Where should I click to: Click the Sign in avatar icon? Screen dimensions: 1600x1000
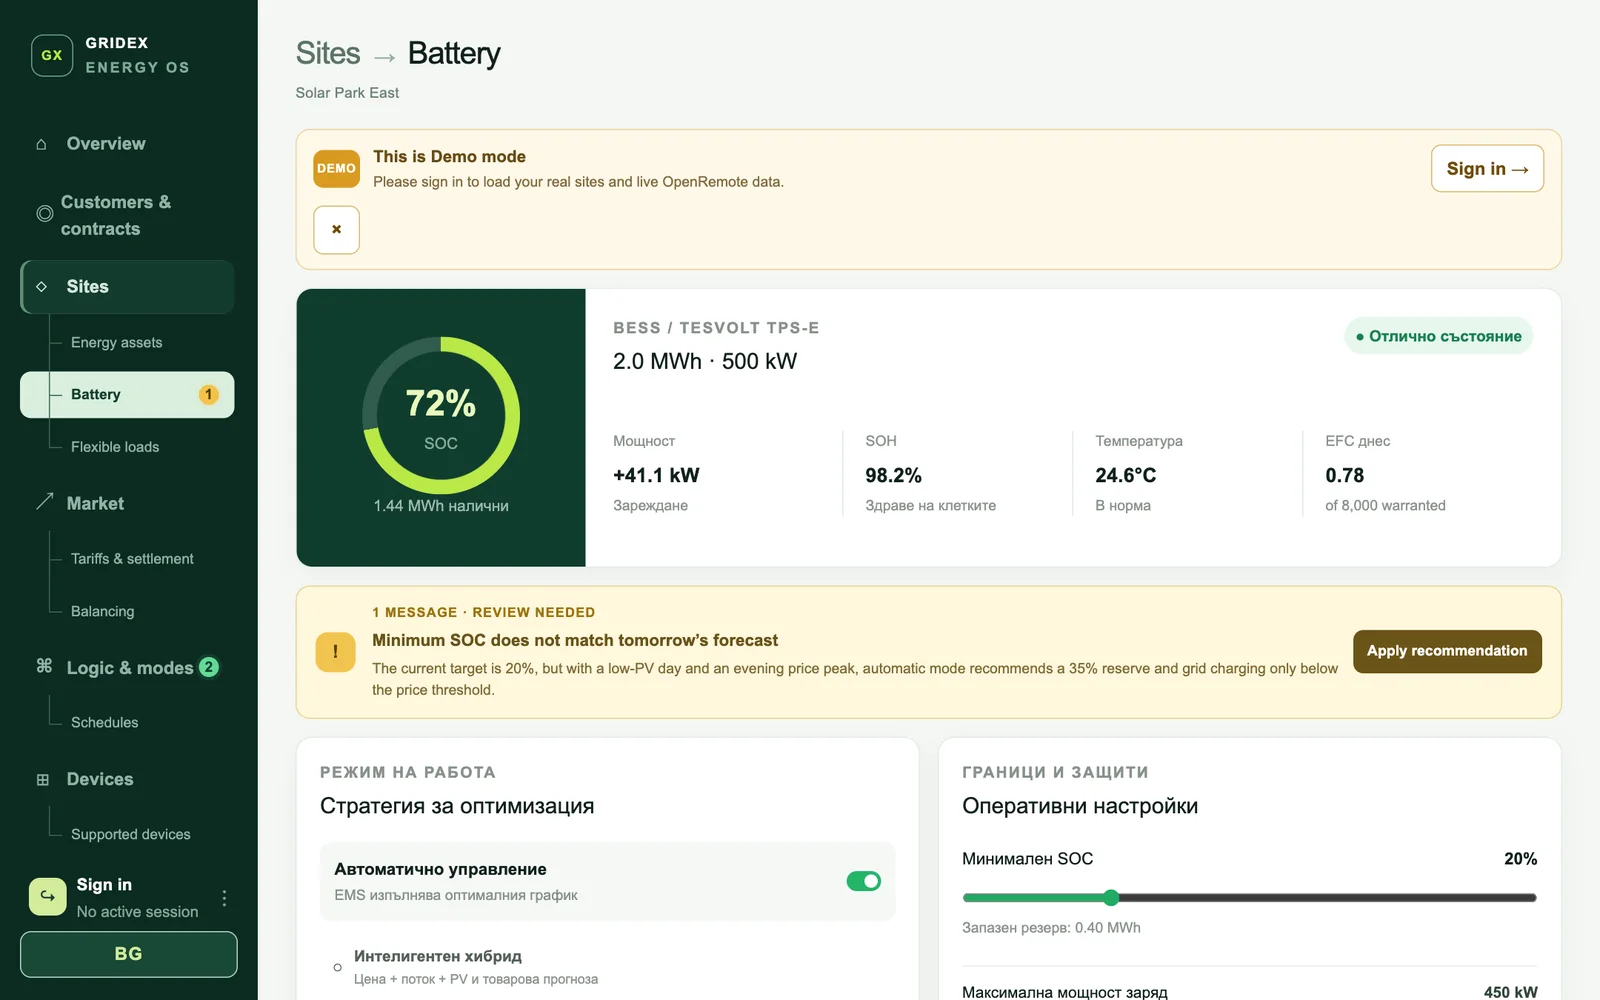click(48, 897)
